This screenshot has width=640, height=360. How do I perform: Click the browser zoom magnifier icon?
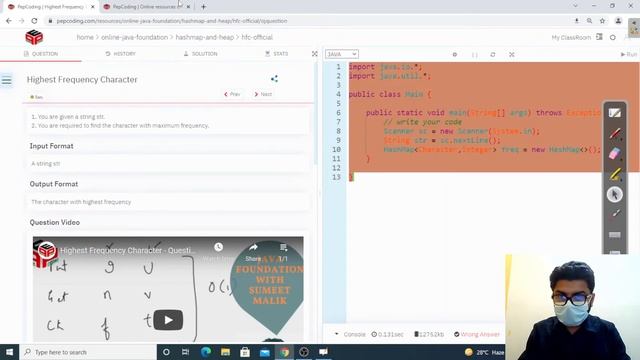(x=589, y=21)
